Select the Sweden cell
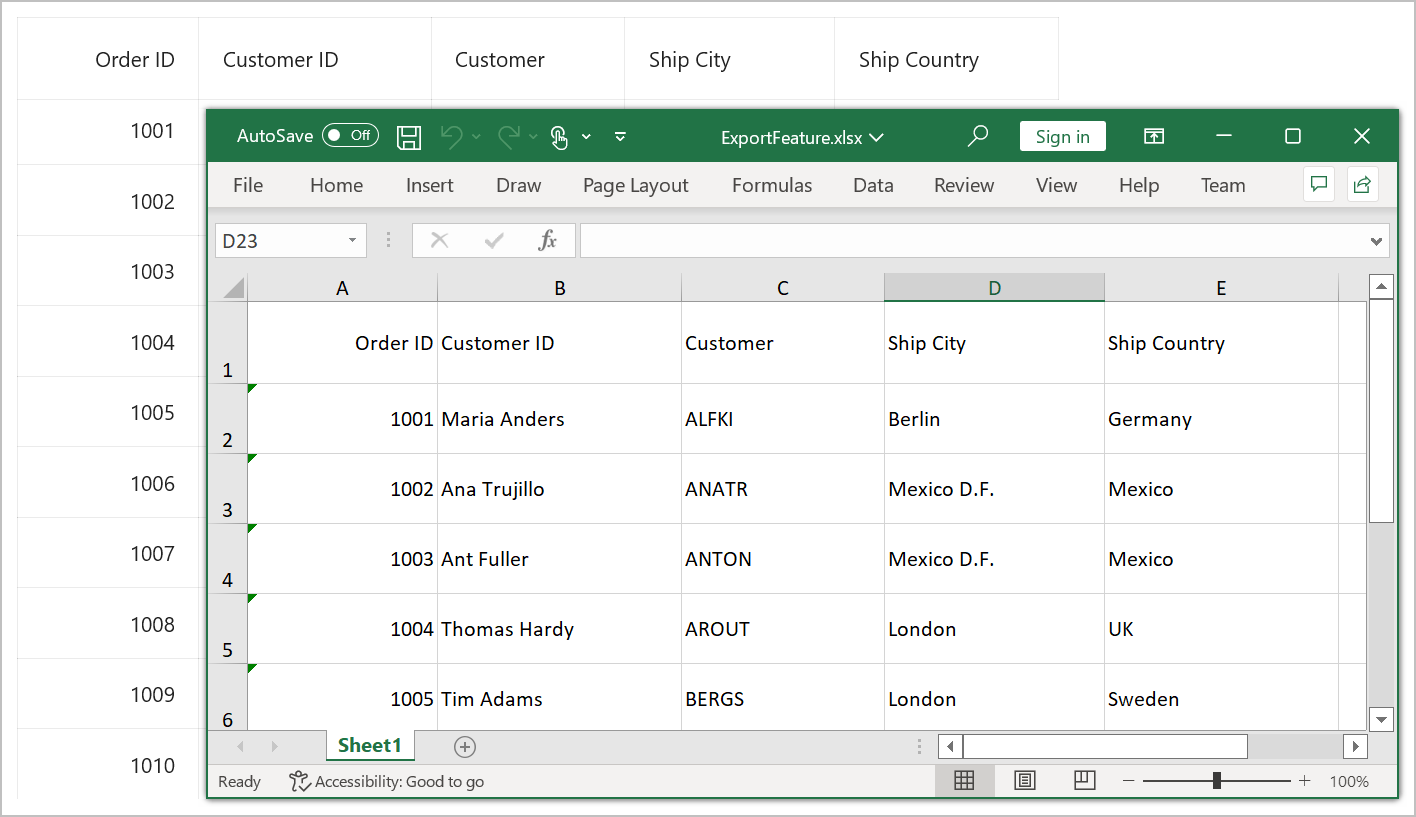This screenshot has width=1416, height=817. pyautogui.click(x=1221, y=699)
